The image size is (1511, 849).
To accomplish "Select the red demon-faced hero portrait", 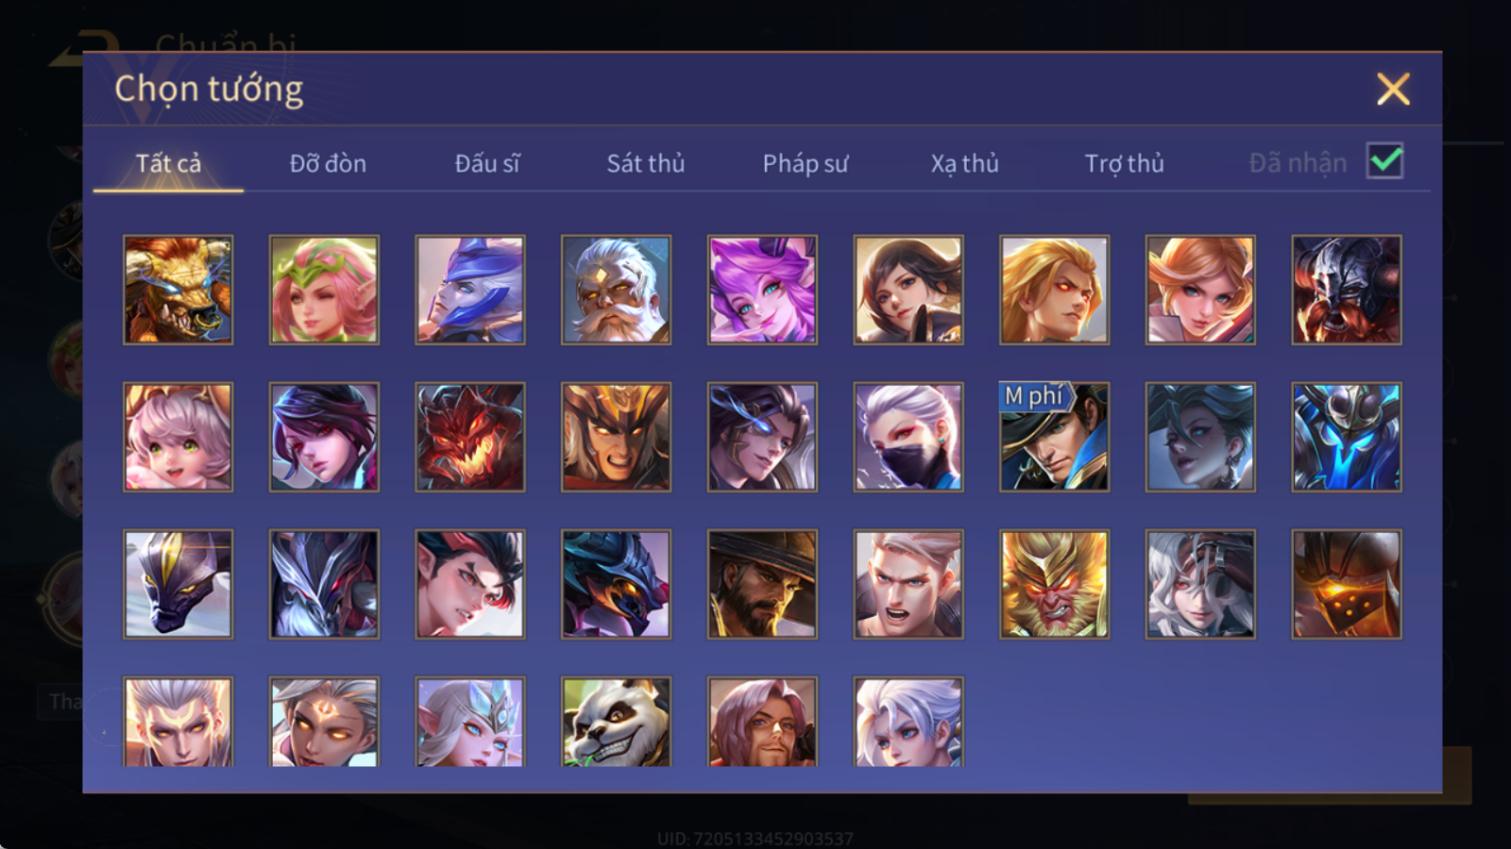I will [470, 437].
